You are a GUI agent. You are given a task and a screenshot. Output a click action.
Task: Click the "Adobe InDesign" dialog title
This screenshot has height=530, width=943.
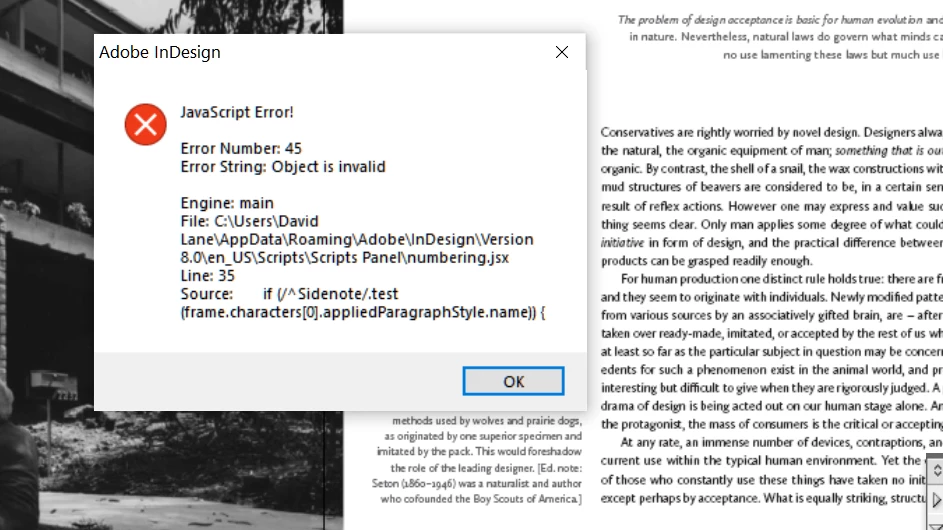pos(160,52)
